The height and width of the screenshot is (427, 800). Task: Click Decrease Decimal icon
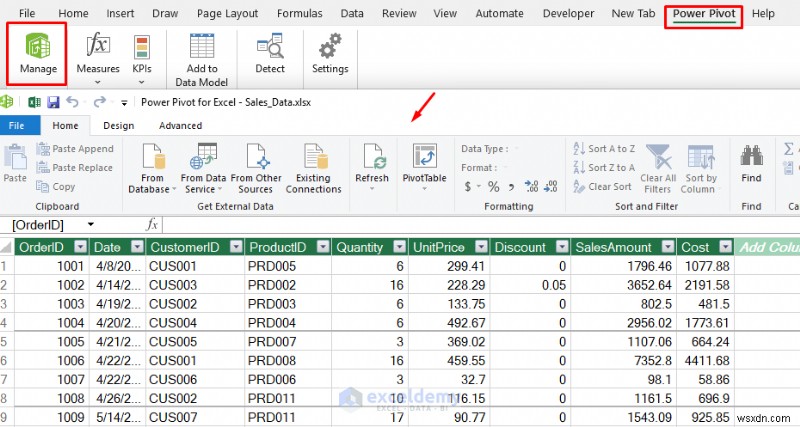pos(551,187)
